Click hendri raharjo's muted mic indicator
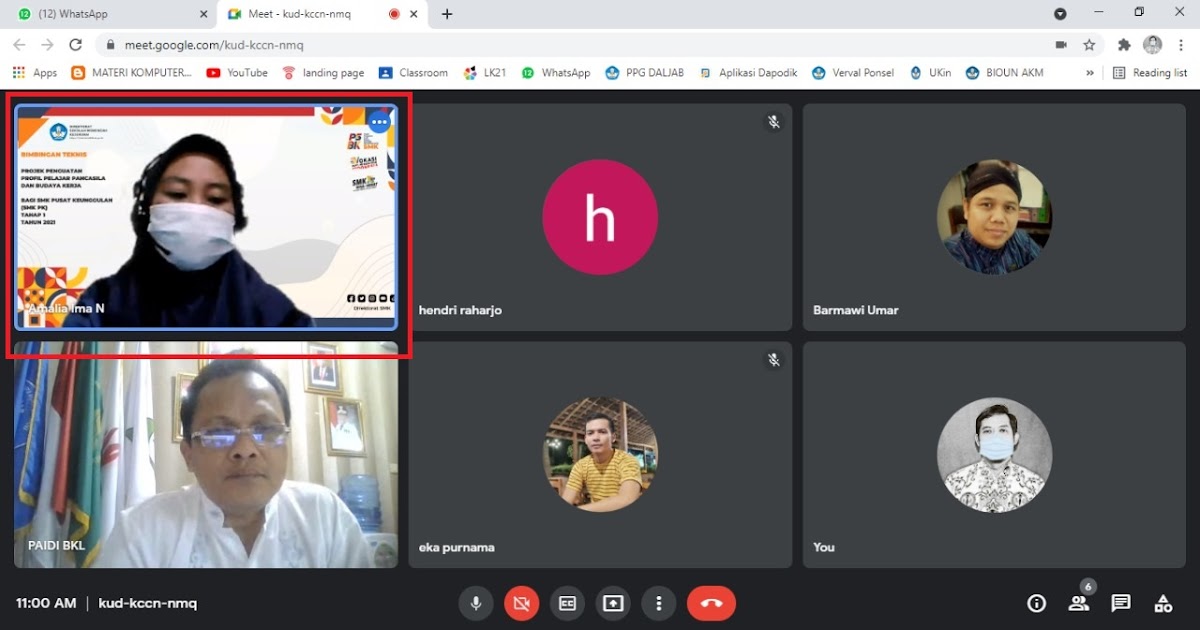Screen dimensions: 1200x630 [x=771, y=122]
